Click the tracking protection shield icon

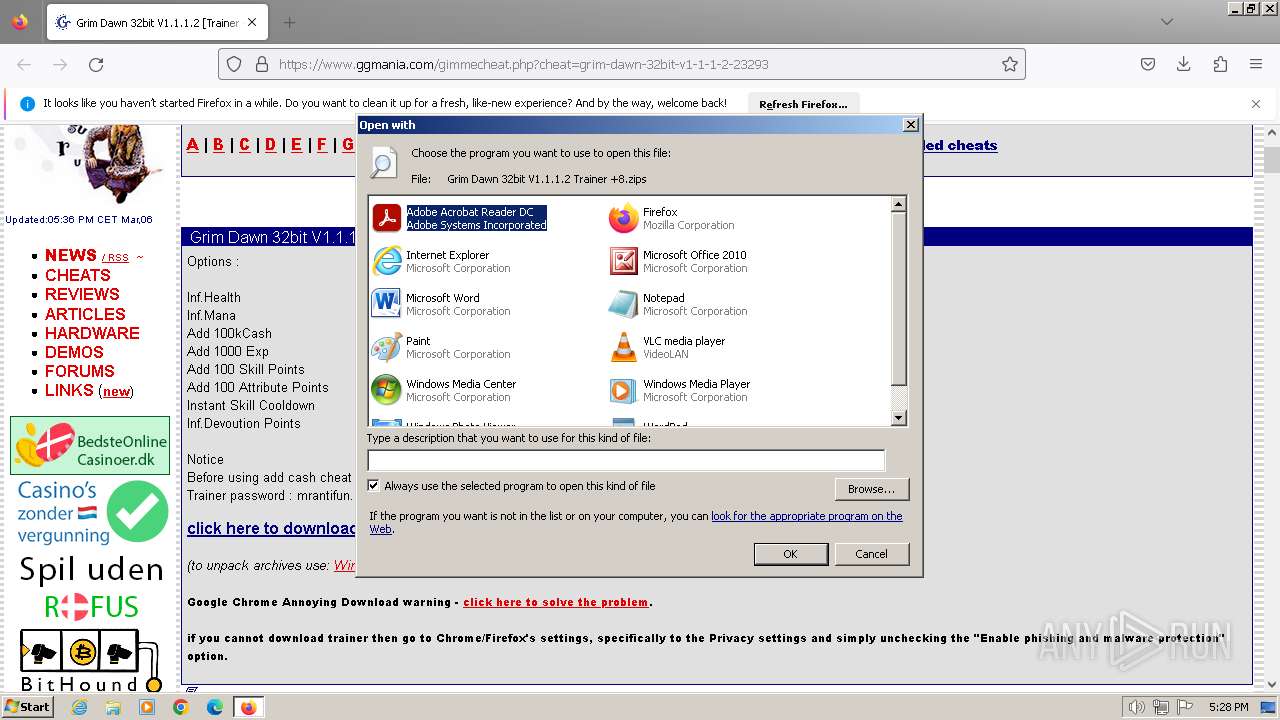point(234,64)
